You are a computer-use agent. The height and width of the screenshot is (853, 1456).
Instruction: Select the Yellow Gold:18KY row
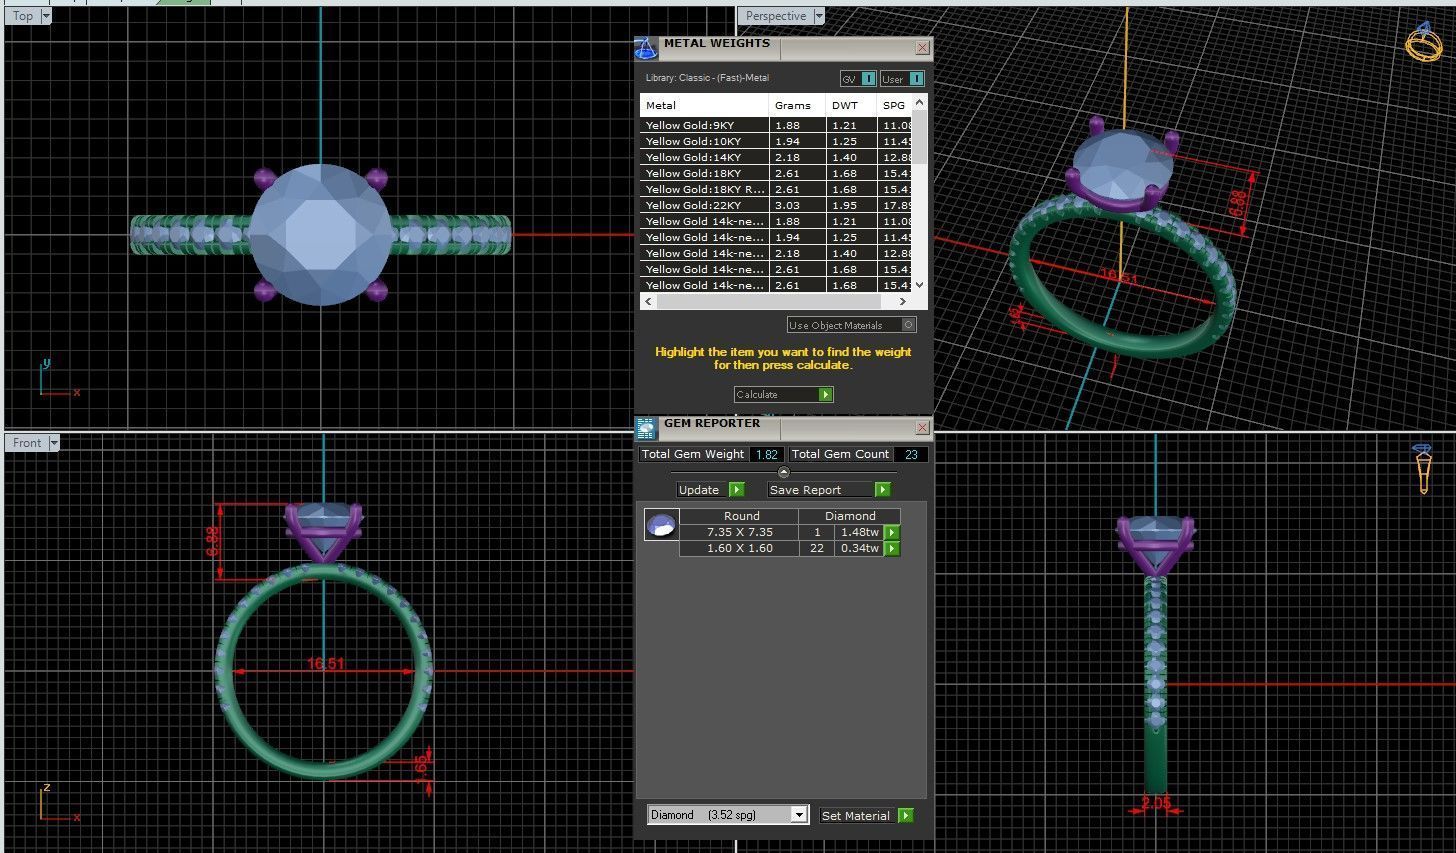point(777,173)
